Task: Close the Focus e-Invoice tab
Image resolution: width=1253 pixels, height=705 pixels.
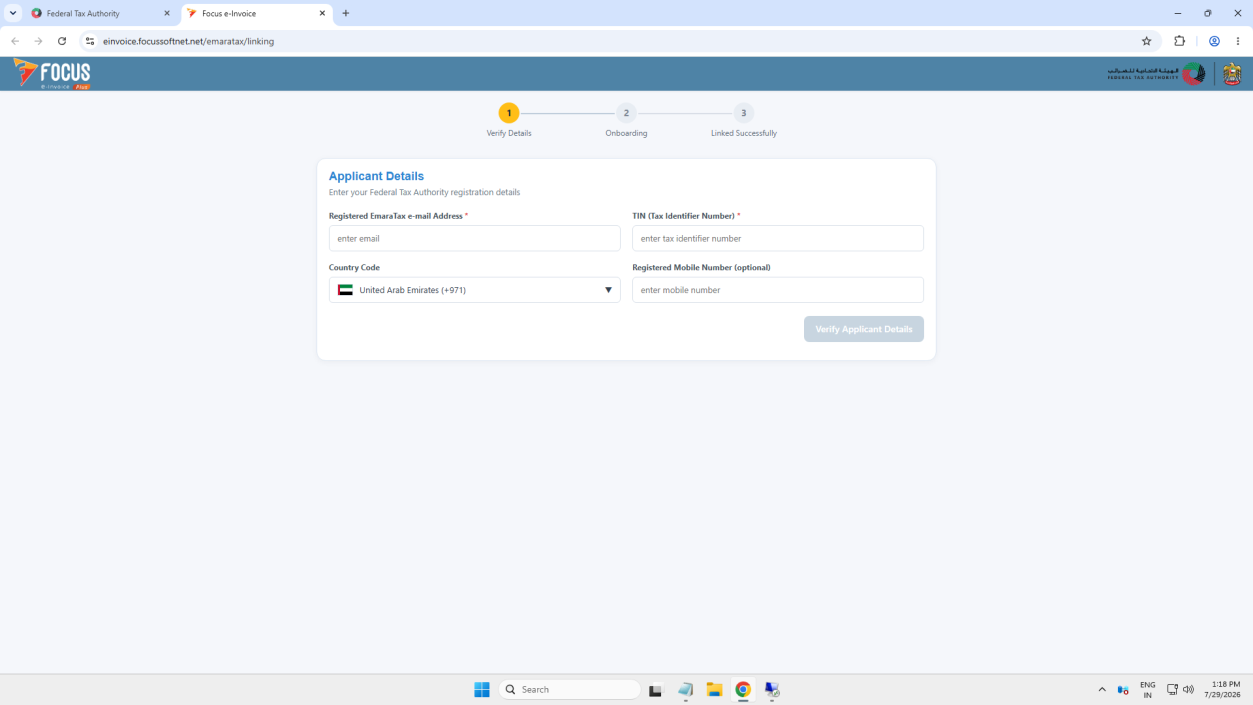Action: [322, 13]
